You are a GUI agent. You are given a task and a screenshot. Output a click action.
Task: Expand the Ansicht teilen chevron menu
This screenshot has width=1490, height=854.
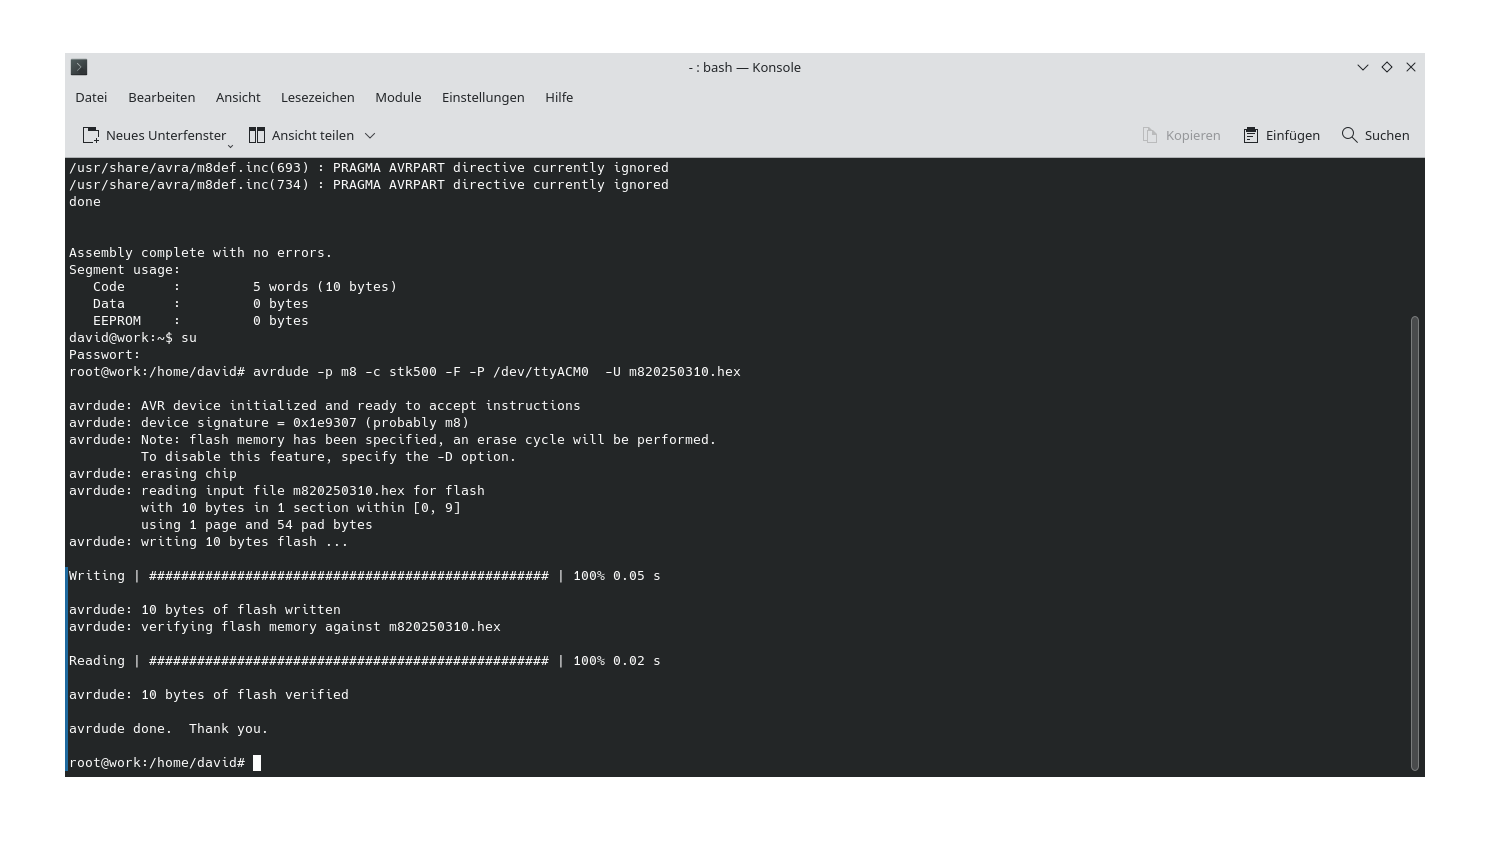(369, 135)
